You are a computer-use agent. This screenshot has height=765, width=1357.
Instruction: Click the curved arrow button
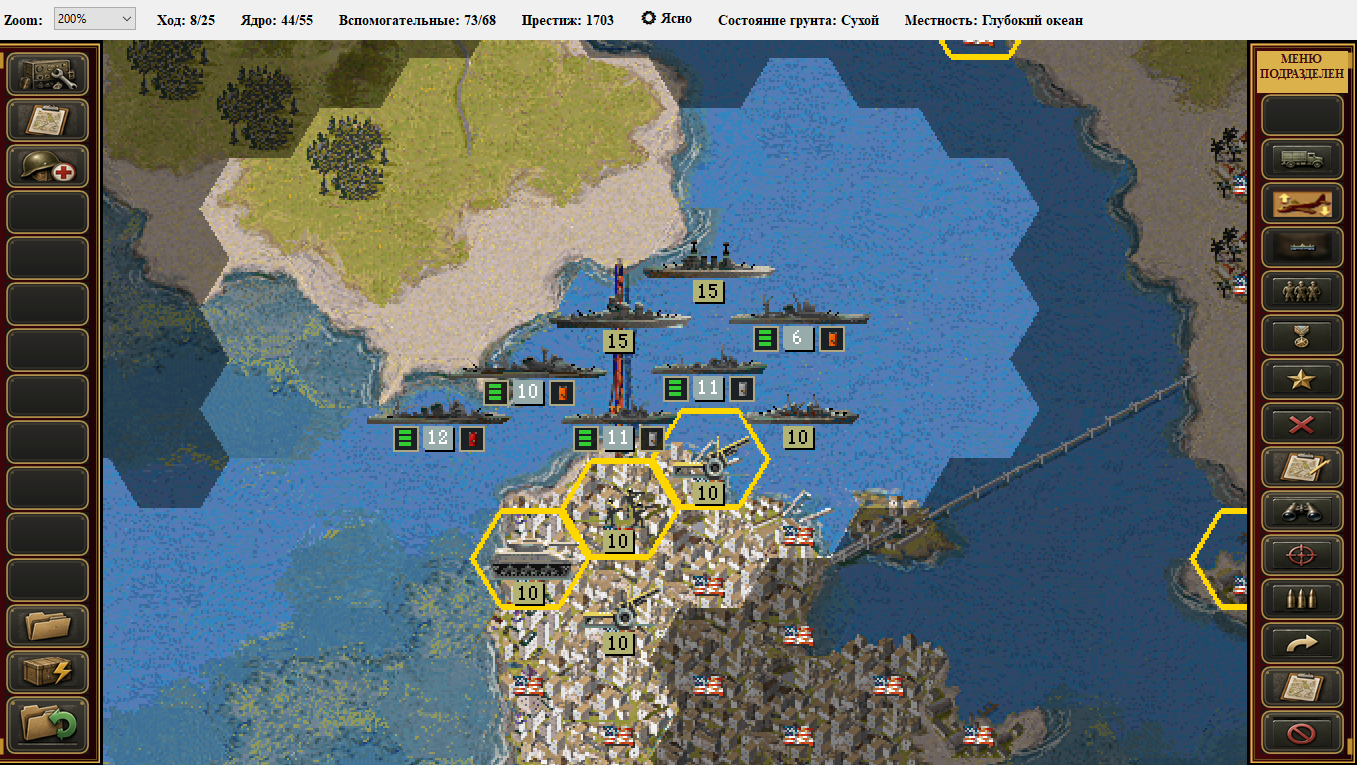(x=1301, y=643)
